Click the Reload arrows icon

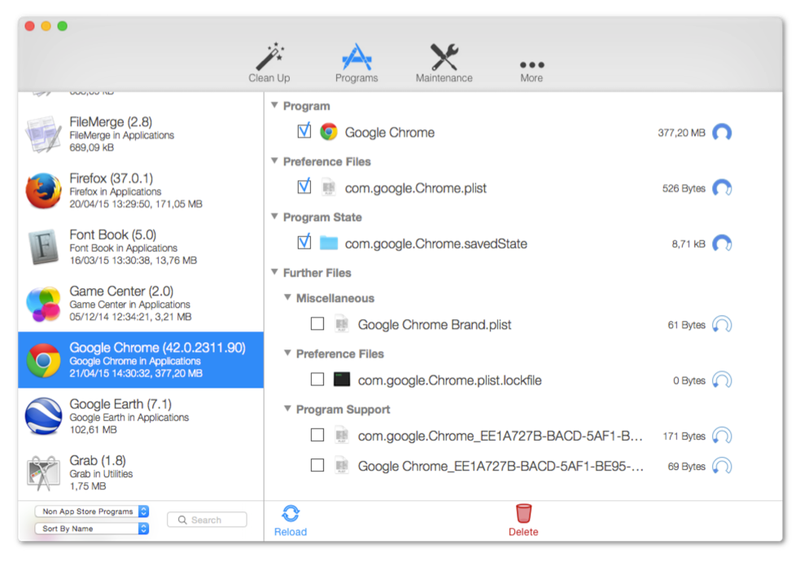click(x=291, y=513)
